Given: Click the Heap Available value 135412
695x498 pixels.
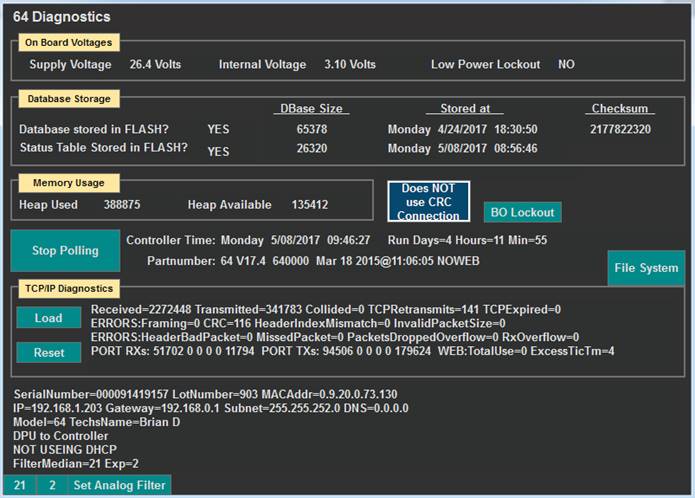Looking at the screenshot, I should (310, 205).
